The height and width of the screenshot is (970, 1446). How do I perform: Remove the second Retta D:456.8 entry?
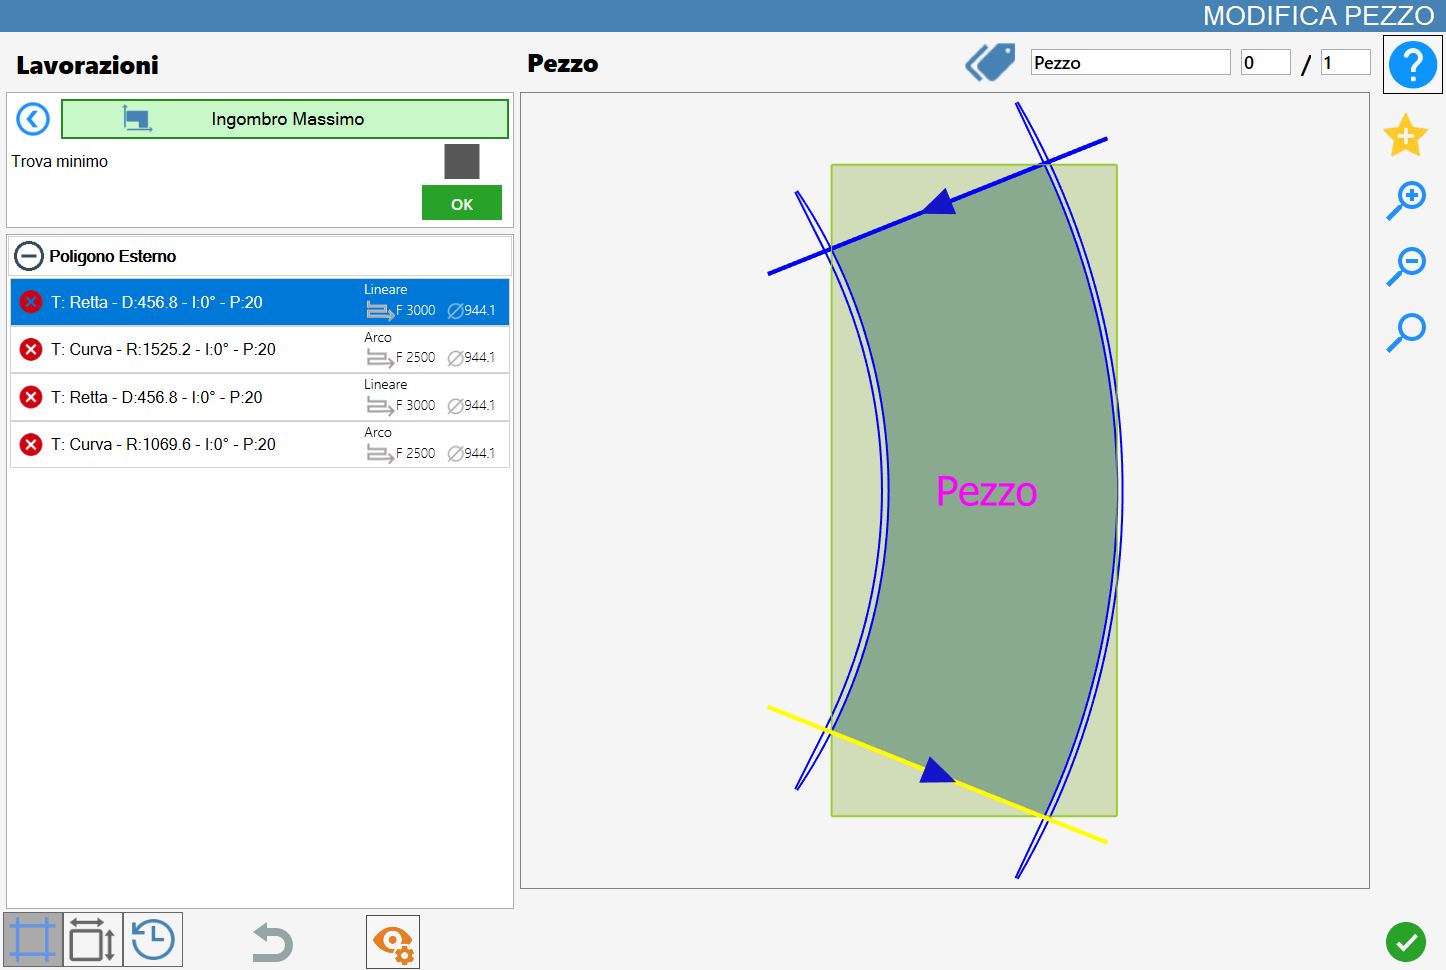tap(31, 397)
